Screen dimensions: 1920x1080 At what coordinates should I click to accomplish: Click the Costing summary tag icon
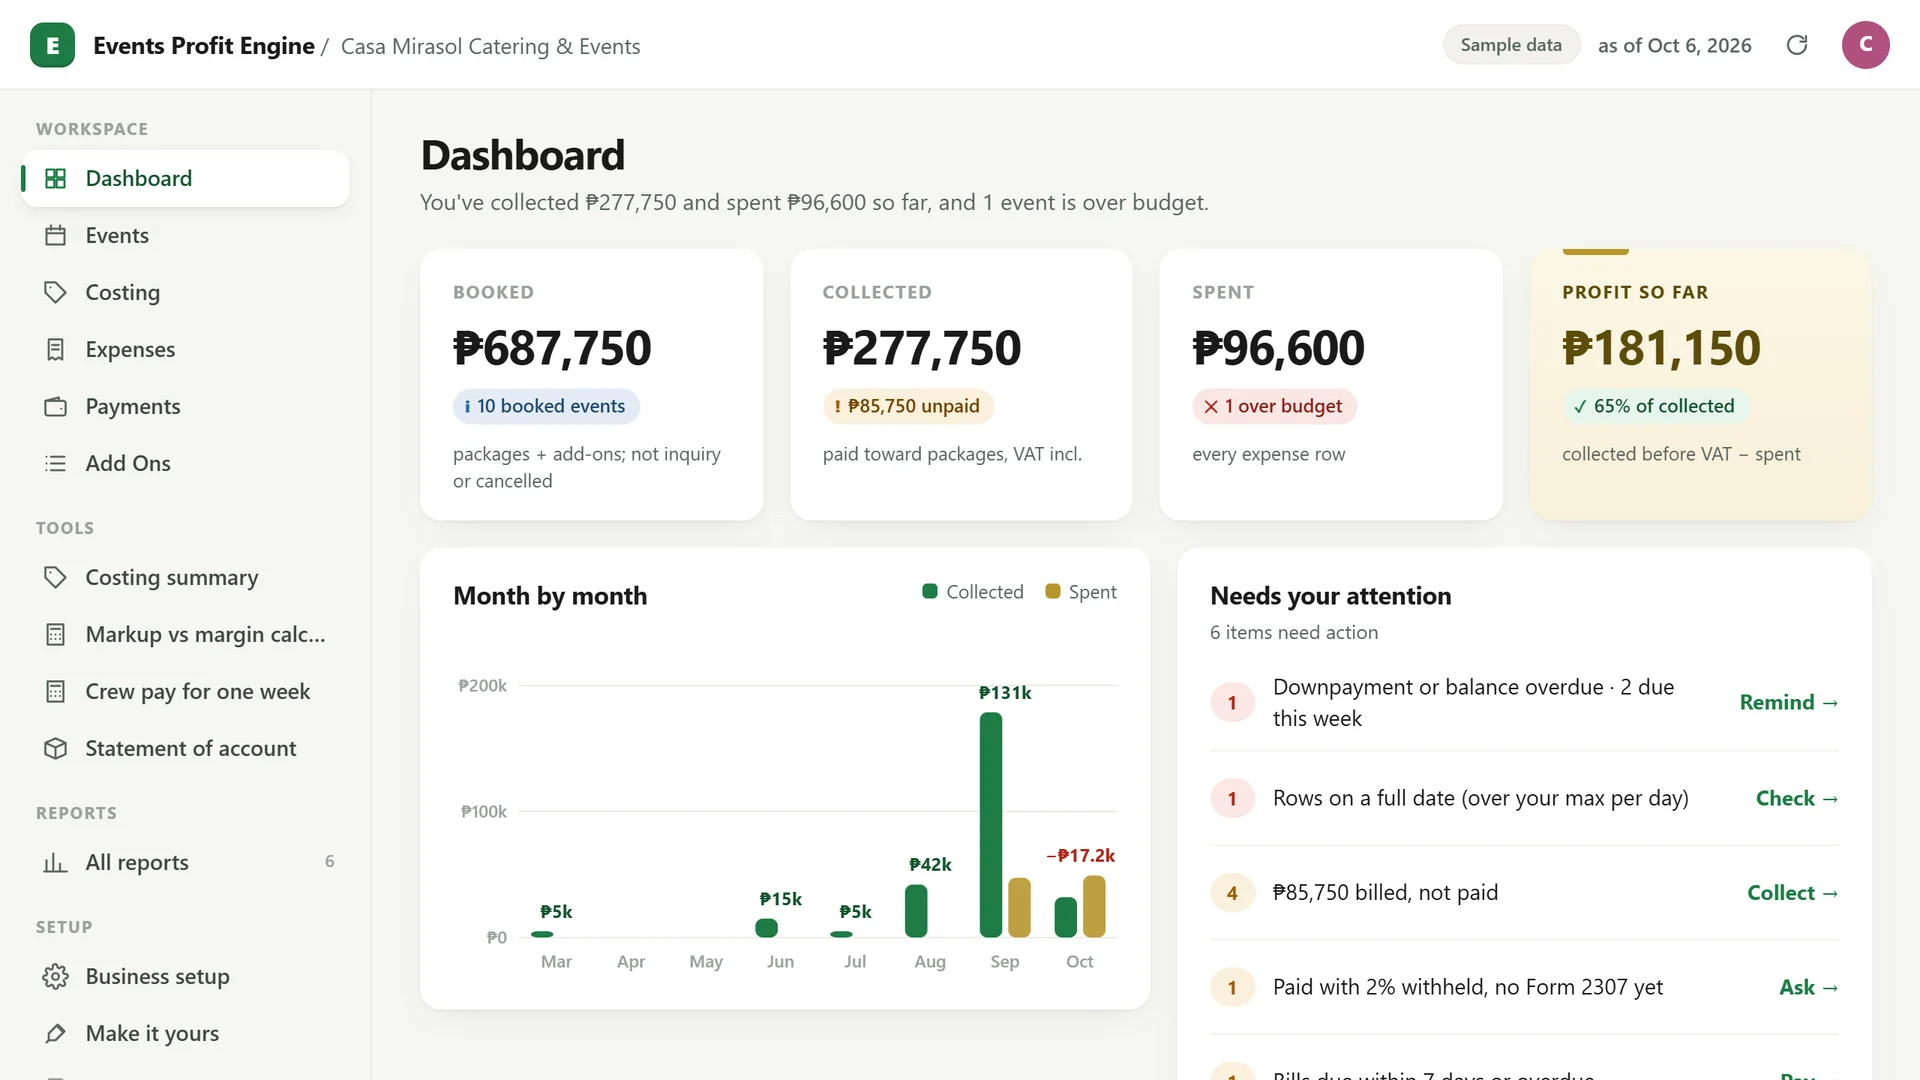click(56, 577)
